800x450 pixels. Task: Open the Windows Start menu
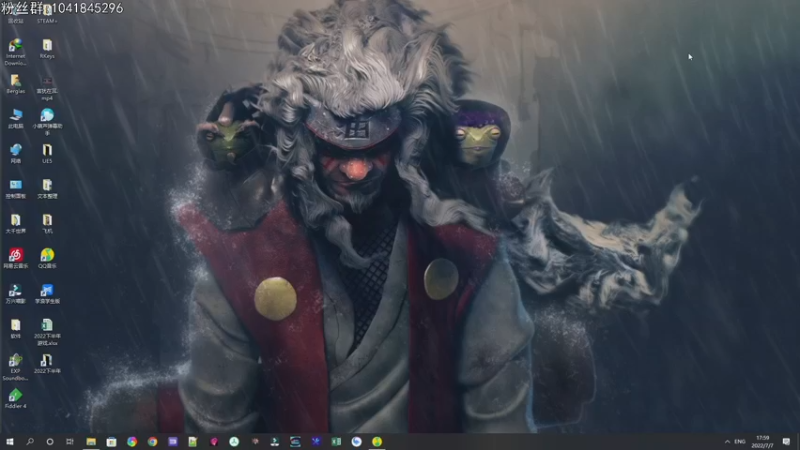click(10, 441)
